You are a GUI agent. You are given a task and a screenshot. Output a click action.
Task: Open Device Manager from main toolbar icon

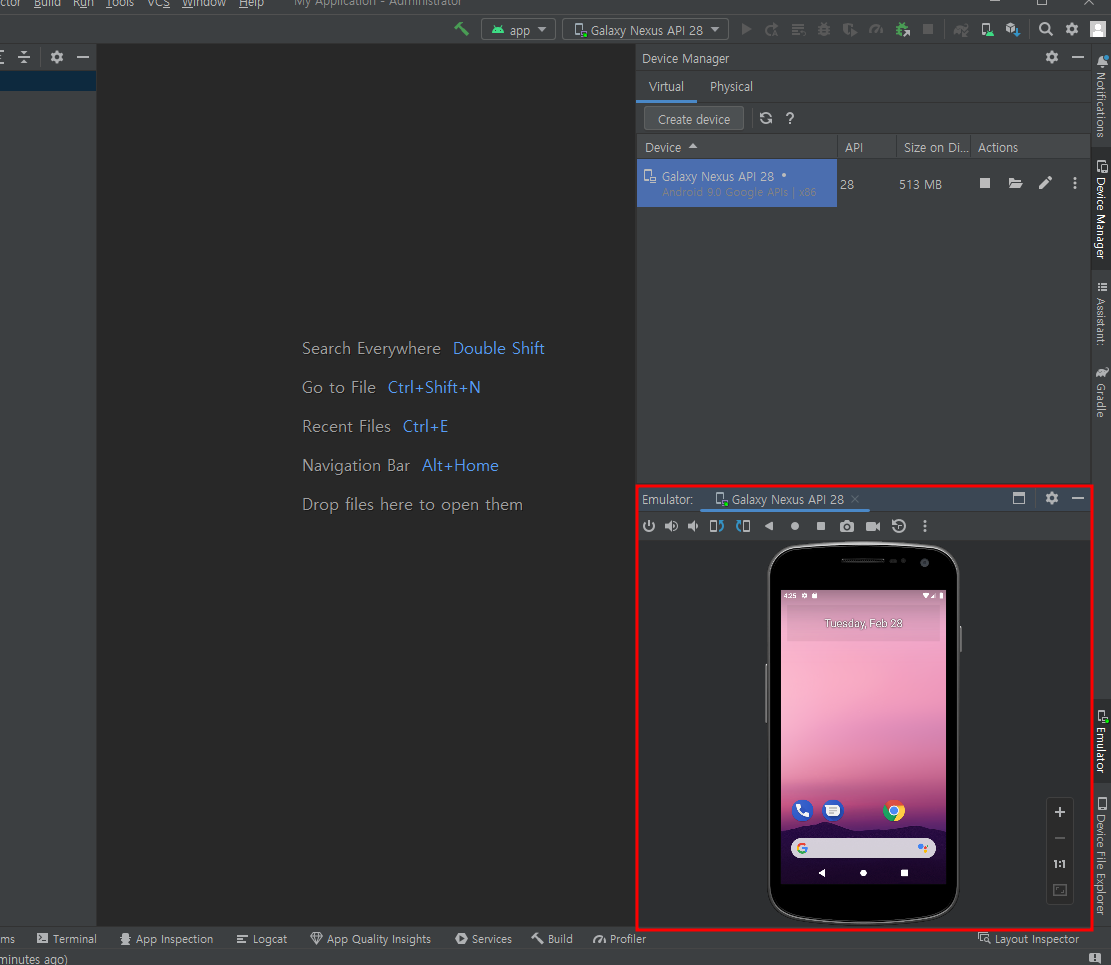point(987,29)
